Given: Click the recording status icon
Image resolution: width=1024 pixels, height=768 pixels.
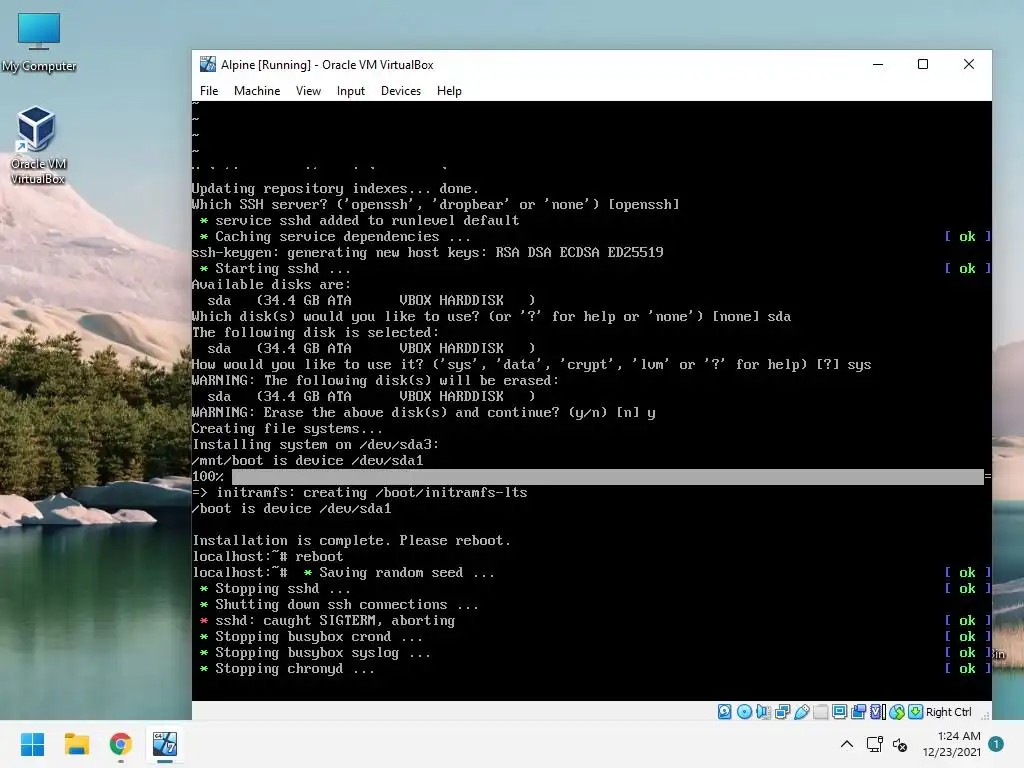Looking at the screenshot, I should coord(859,712).
